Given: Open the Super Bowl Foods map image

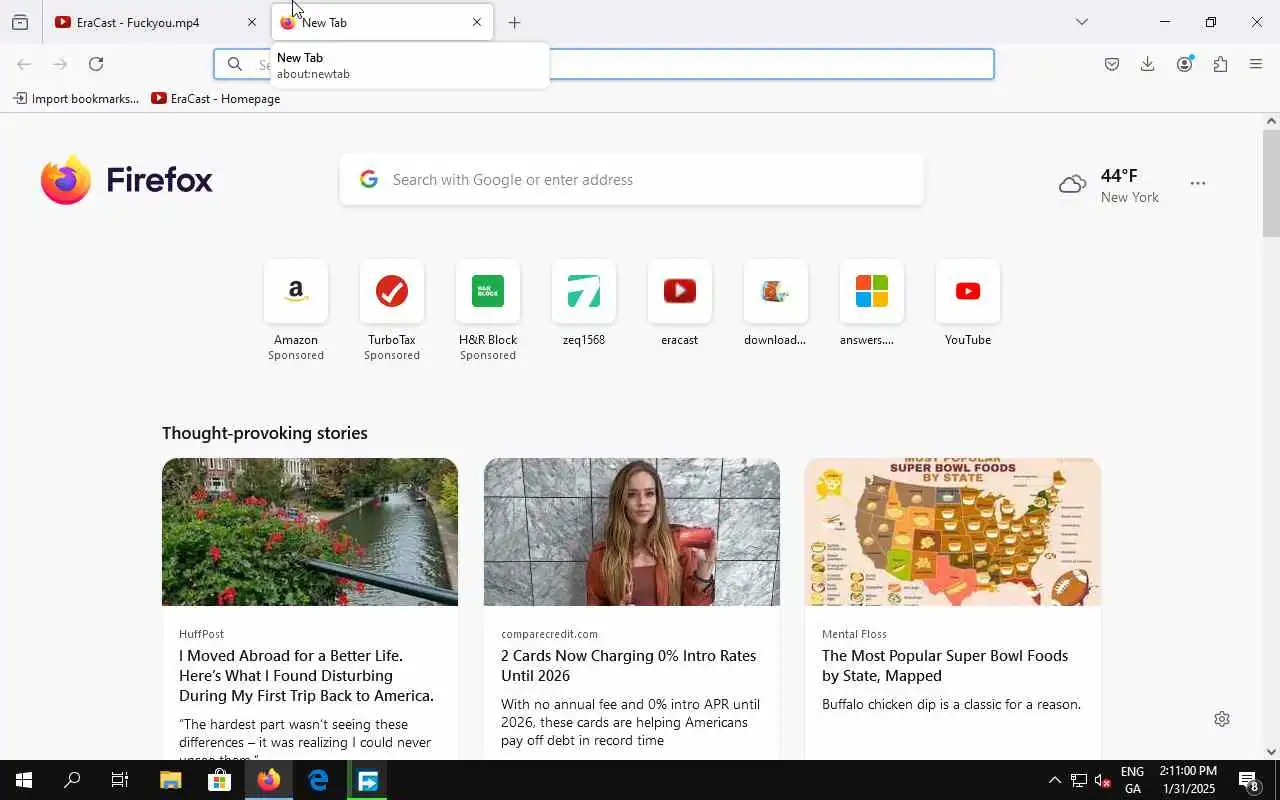Looking at the screenshot, I should tap(953, 532).
